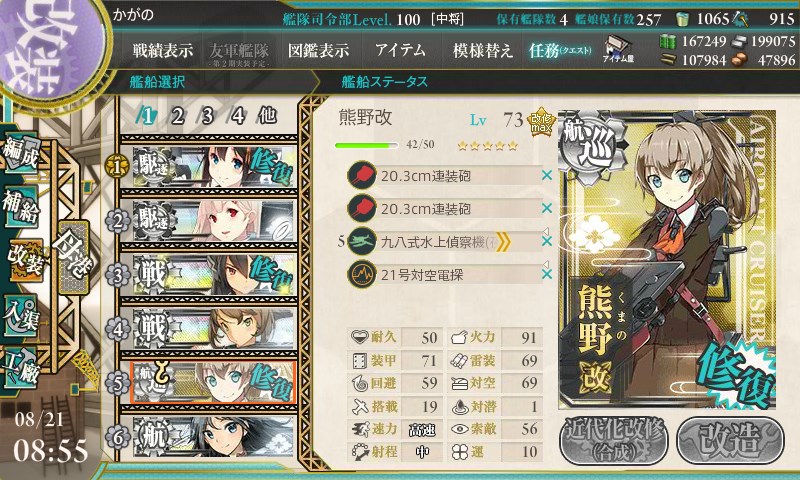This screenshot has width=800, height=480.
Task: Open the 工廠 factory icon
Action: tap(20, 370)
